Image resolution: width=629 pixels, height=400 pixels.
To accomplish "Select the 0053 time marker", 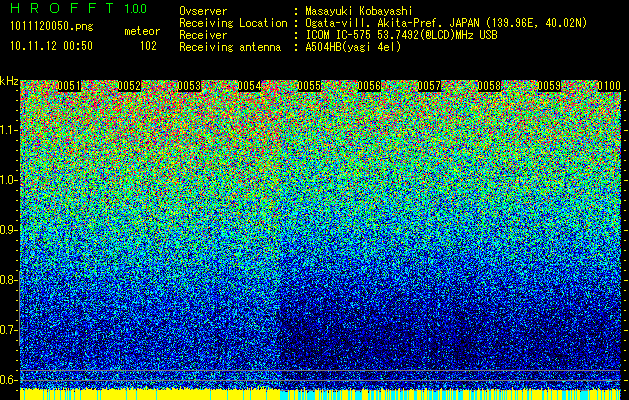I will coord(189,86).
